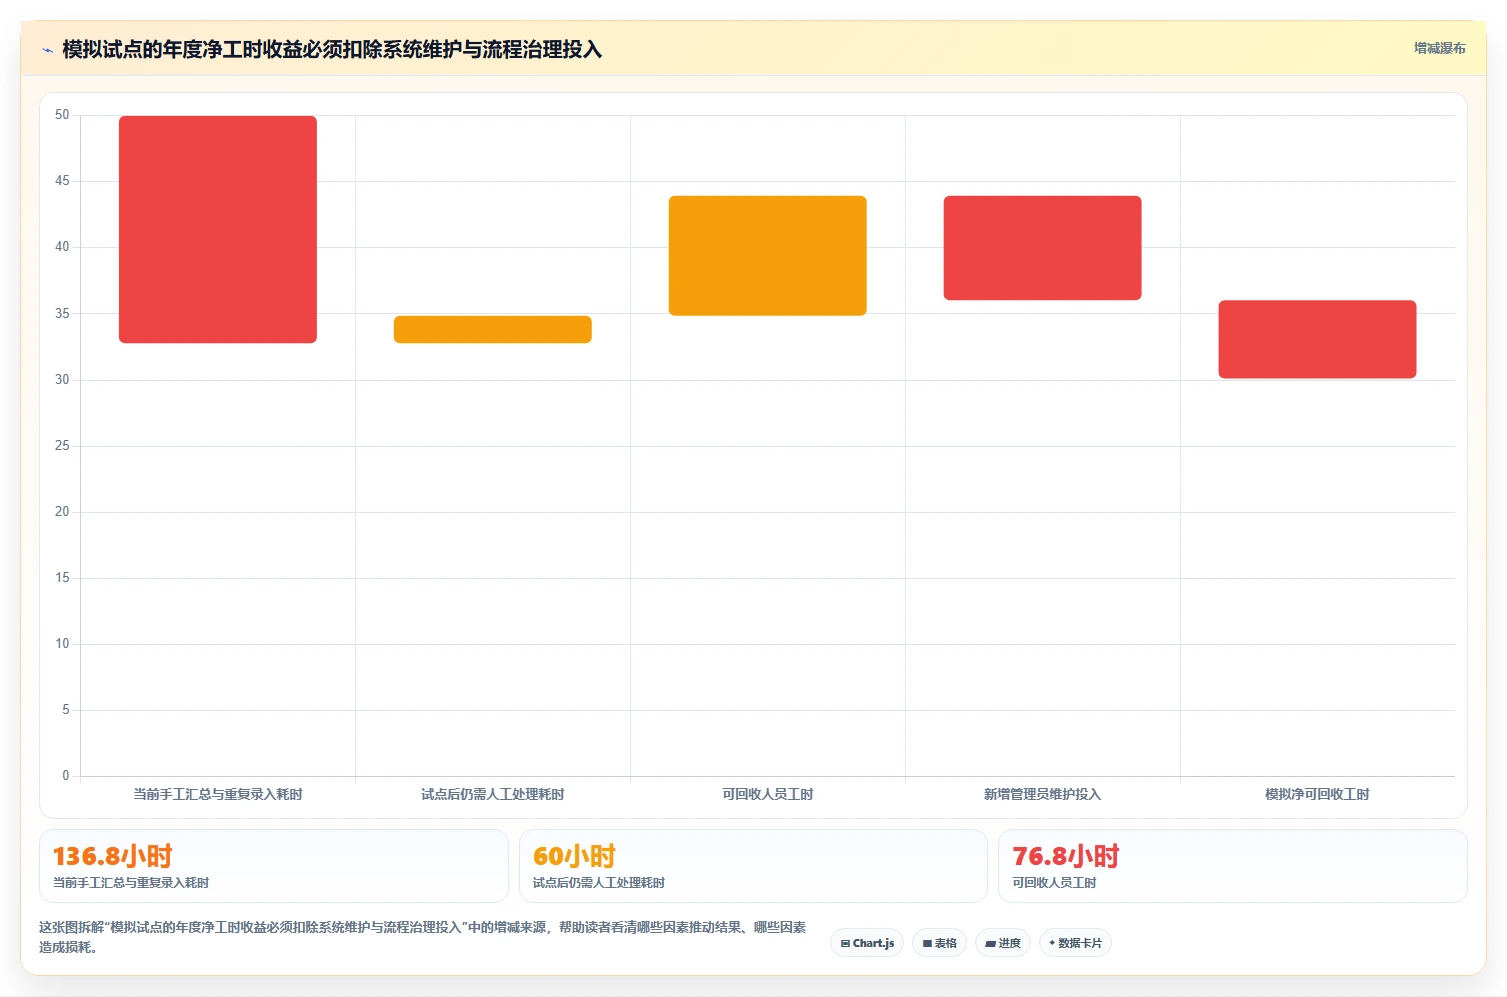Click the description paragraph starting 这张图拆解
Viewport: 1507px width, 997px height.
[423, 937]
